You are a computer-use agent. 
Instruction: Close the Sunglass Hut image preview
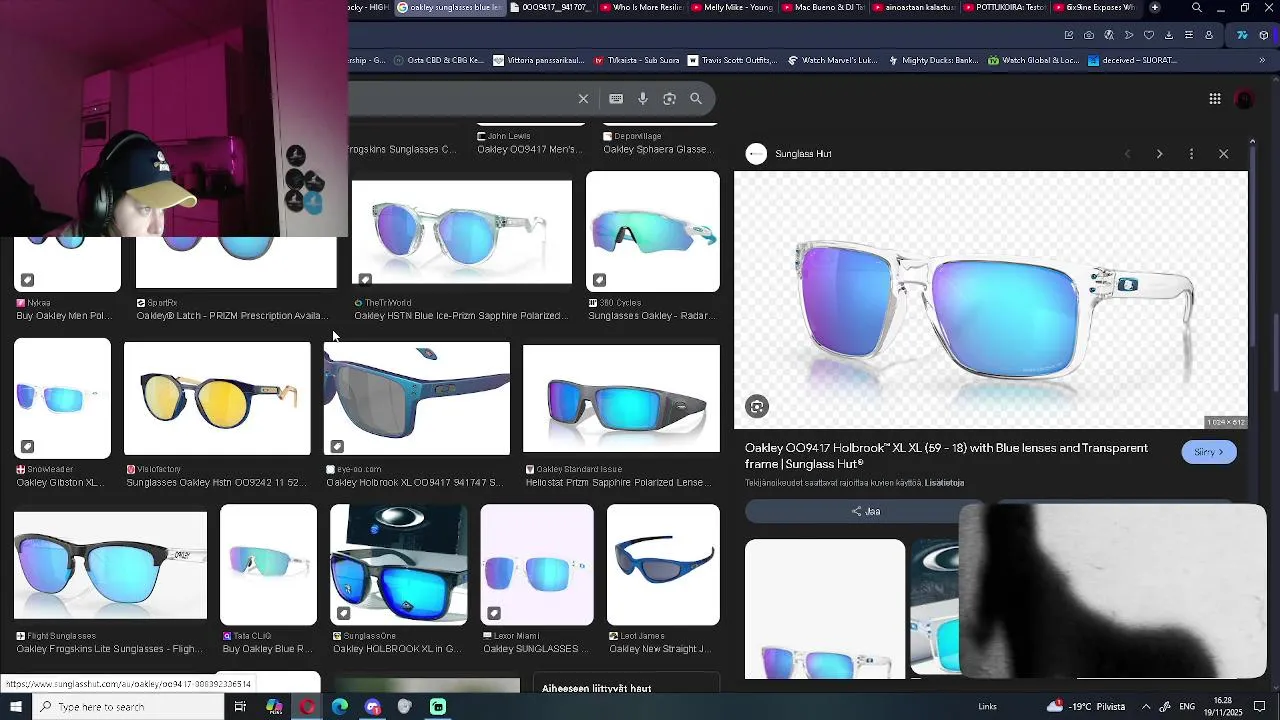1223,154
